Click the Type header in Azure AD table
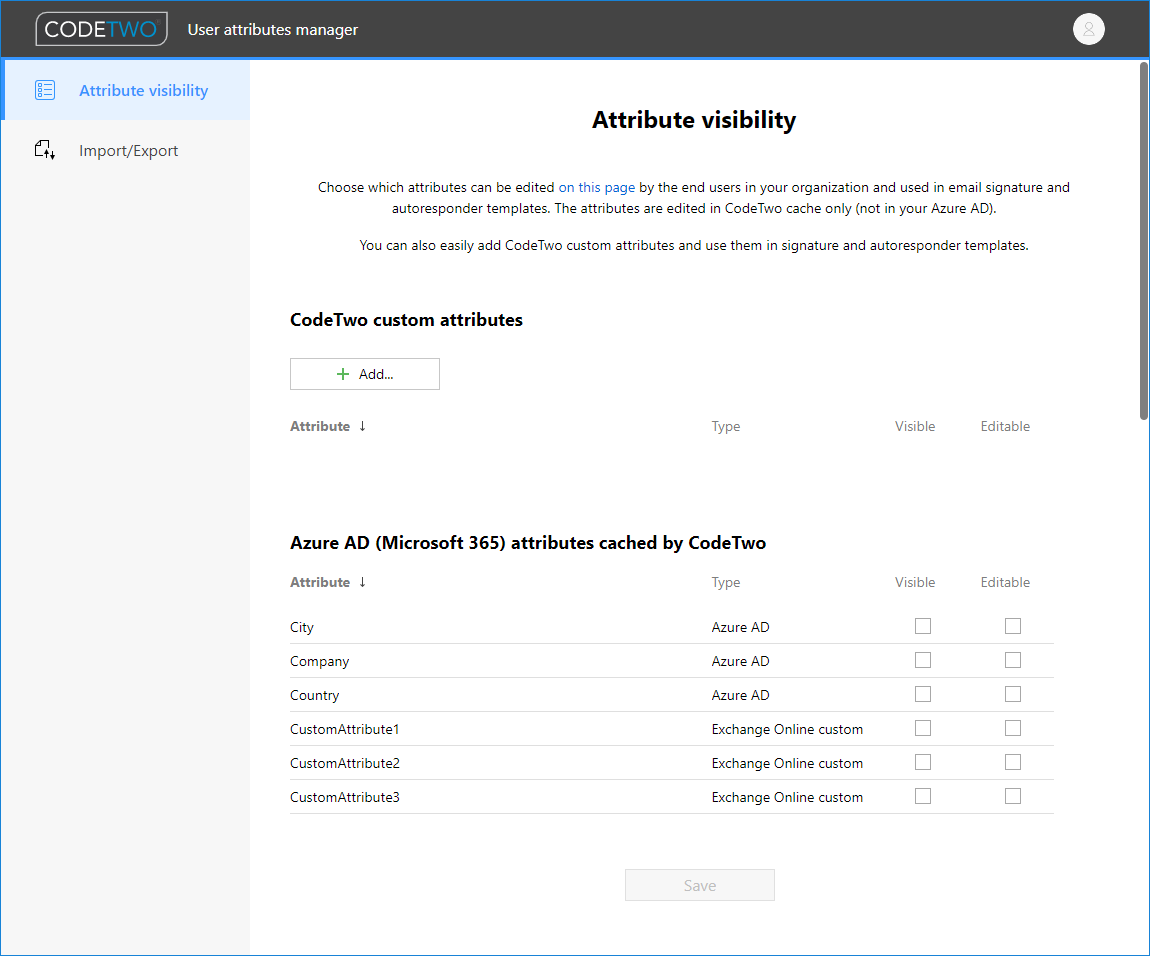The height and width of the screenshot is (956, 1150). click(x=725, y=583)
